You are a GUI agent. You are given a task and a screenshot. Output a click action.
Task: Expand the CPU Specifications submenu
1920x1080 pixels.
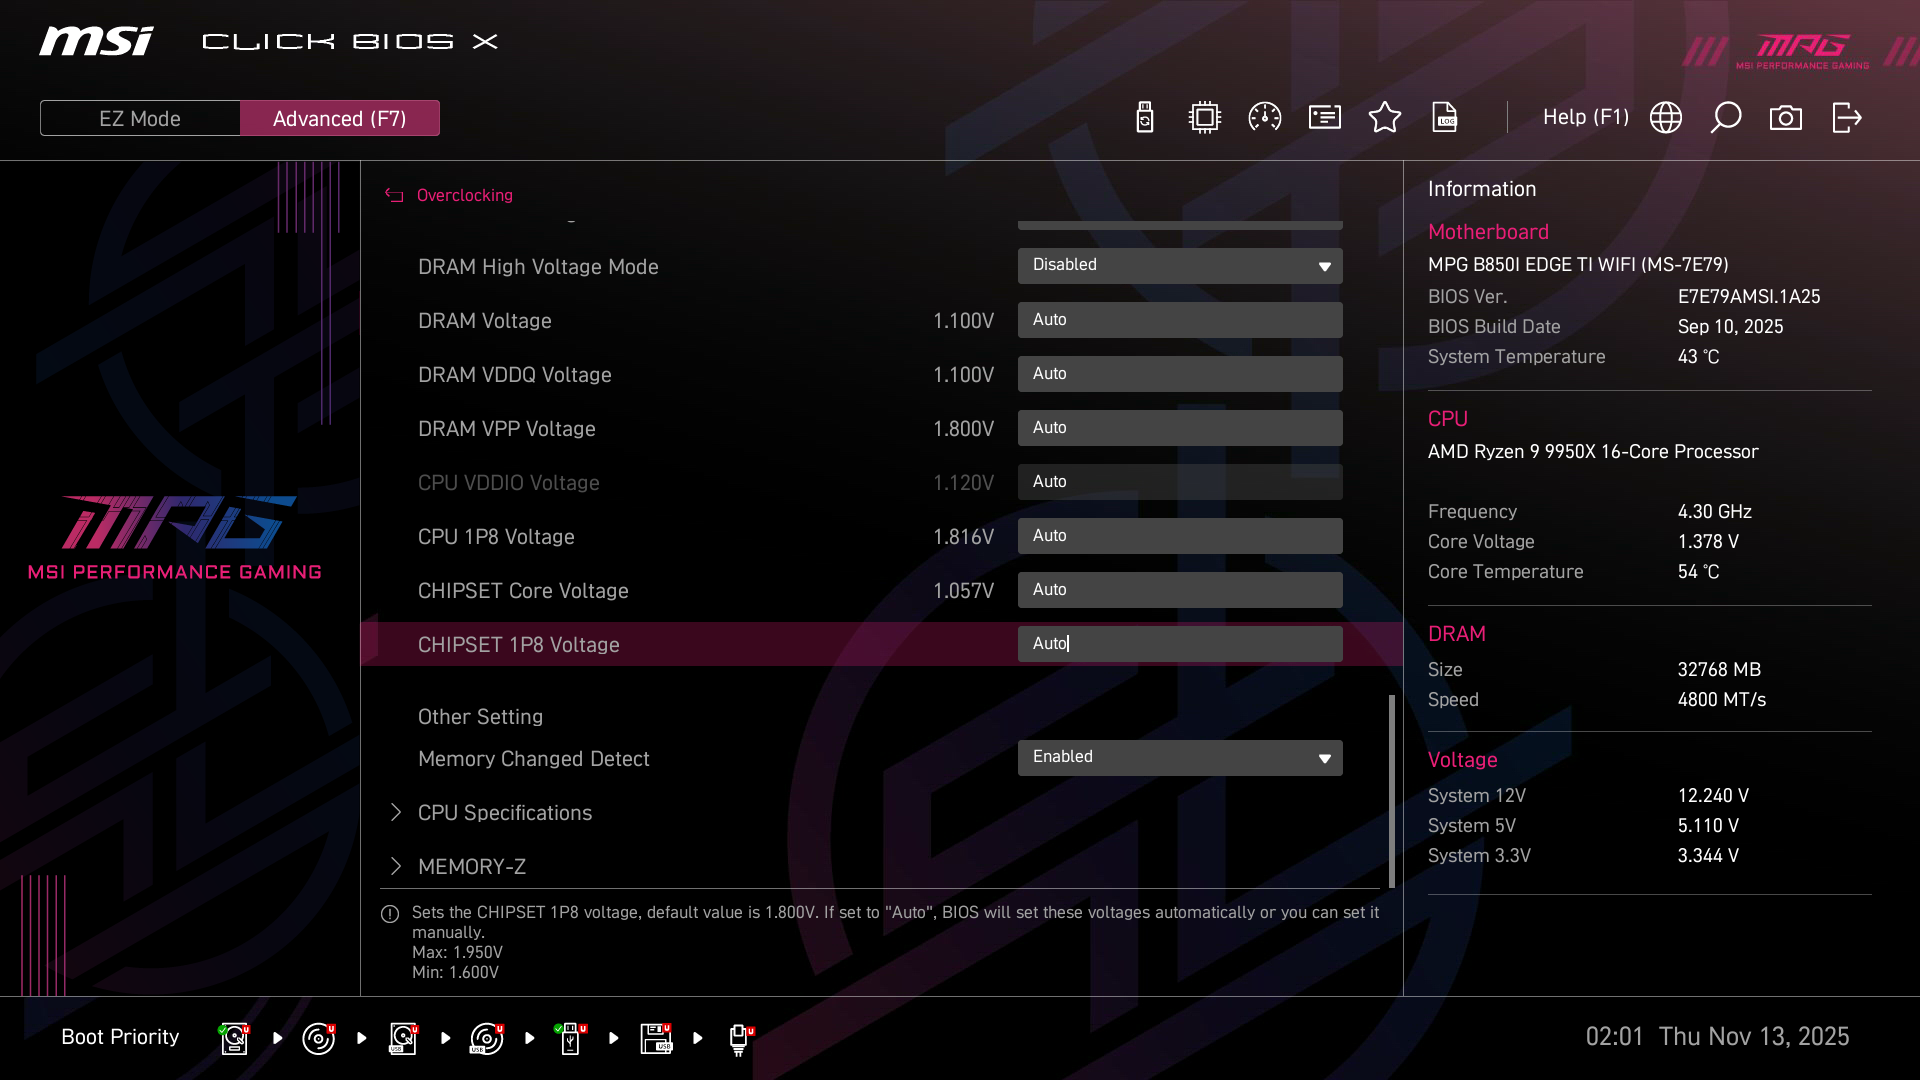(505, 813)
